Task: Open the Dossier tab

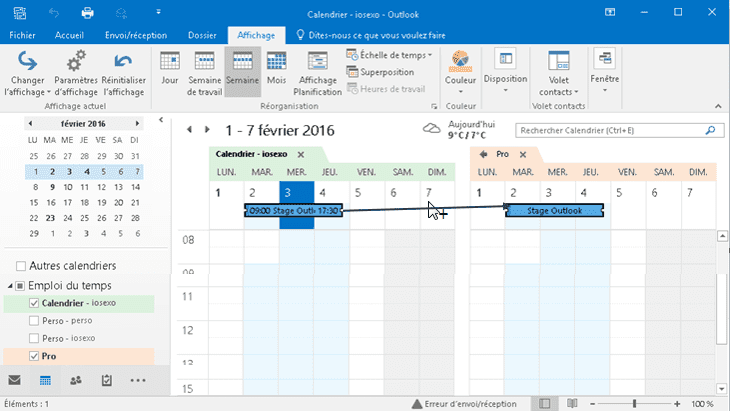Action: [202, 35]
